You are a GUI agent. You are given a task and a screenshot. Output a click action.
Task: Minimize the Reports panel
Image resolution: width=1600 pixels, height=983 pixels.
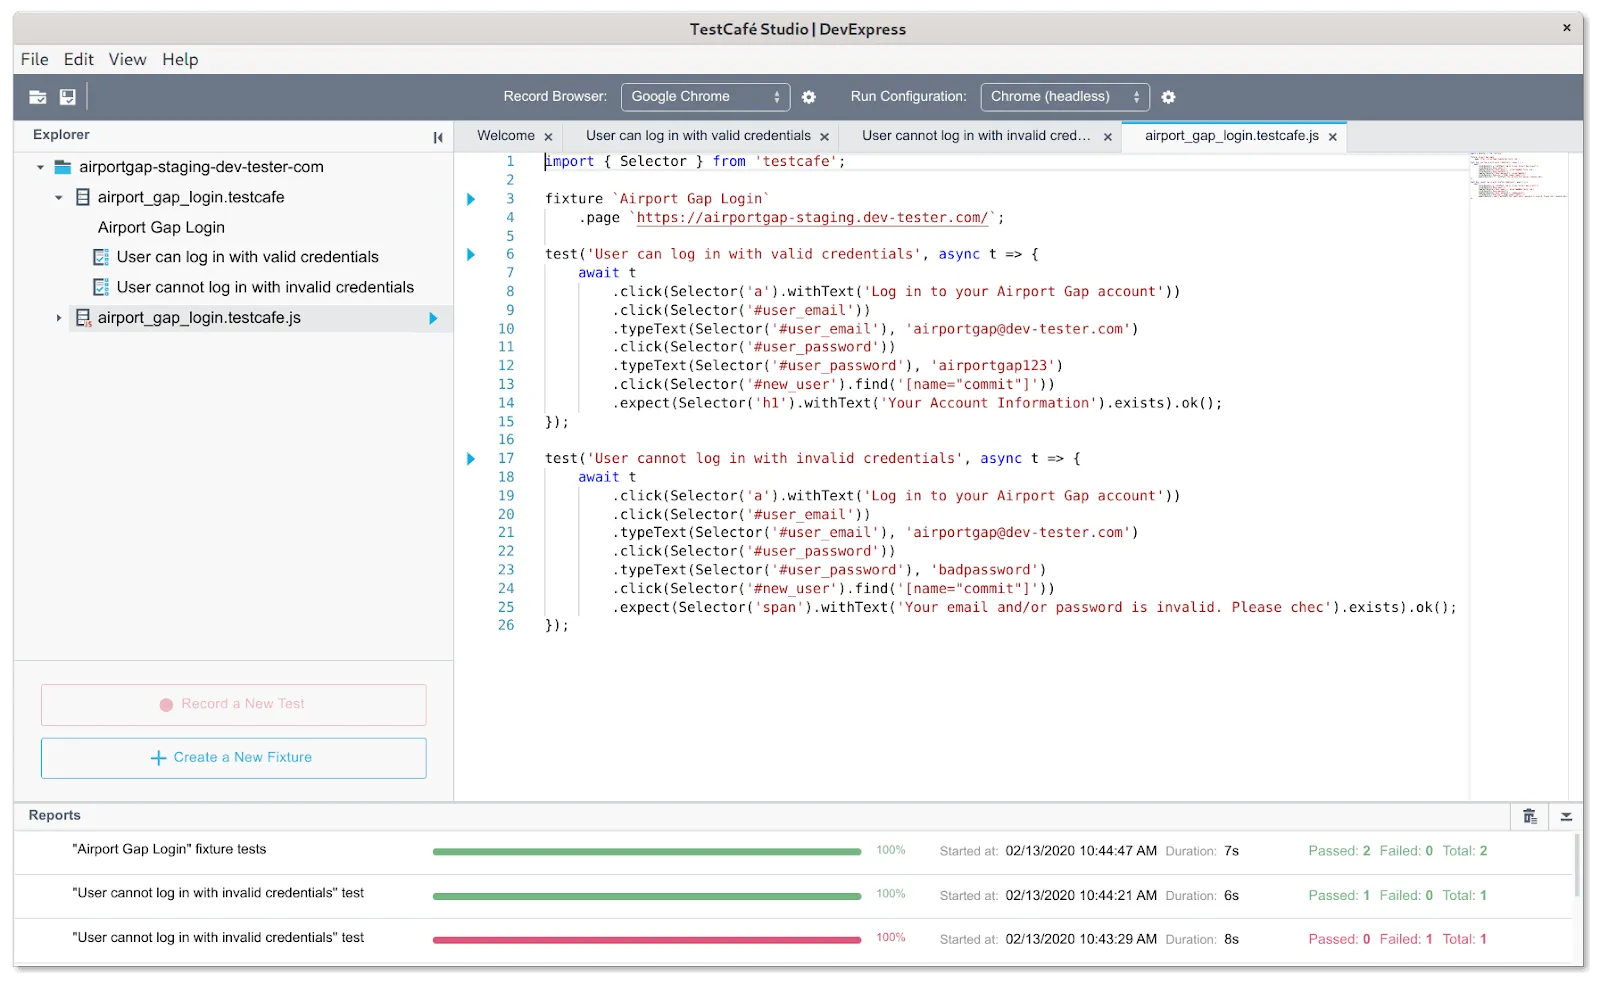tap(1566, 816)
